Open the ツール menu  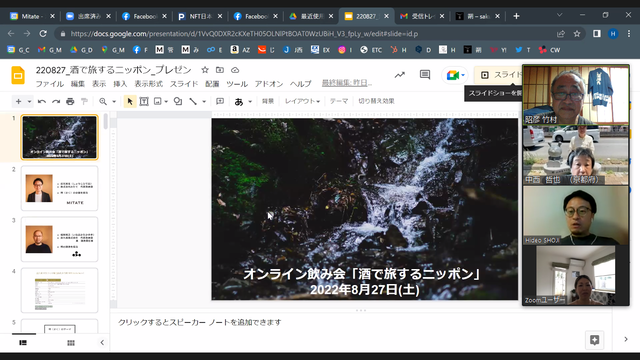click(237, 84)
